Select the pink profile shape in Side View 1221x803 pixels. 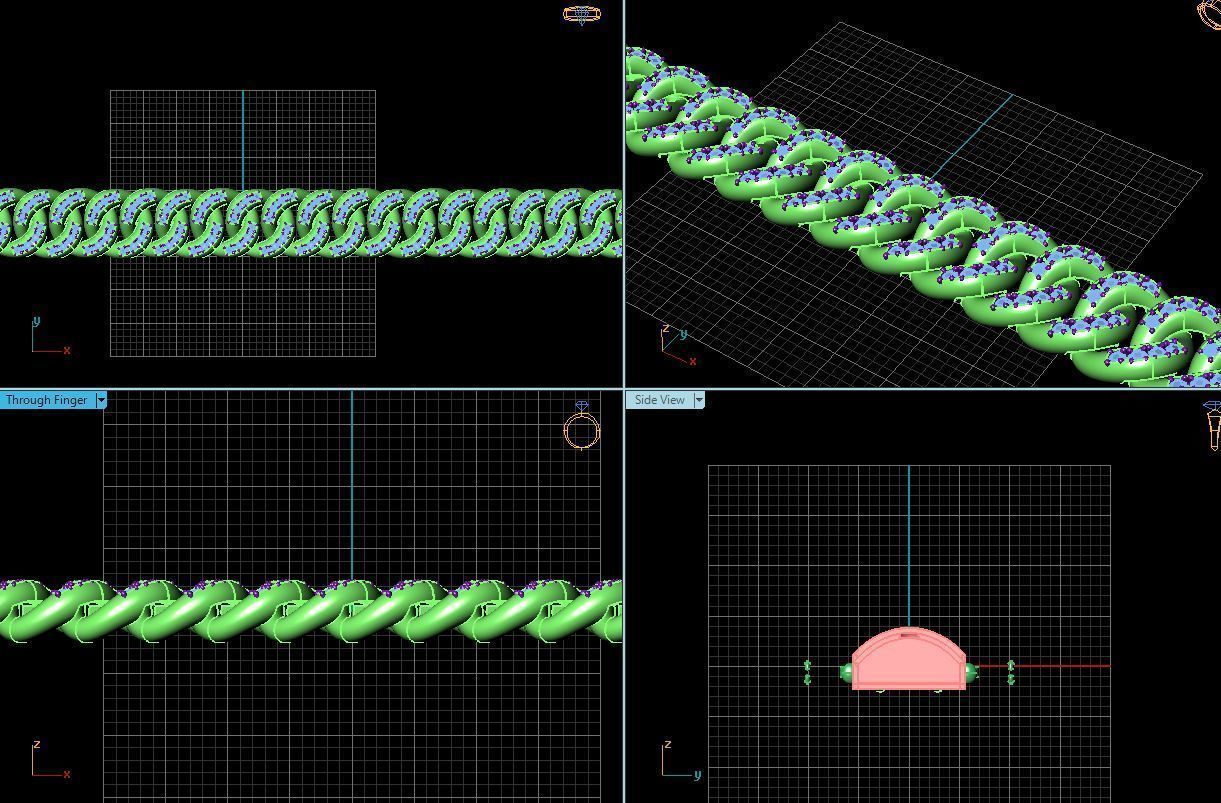(908, 660)
